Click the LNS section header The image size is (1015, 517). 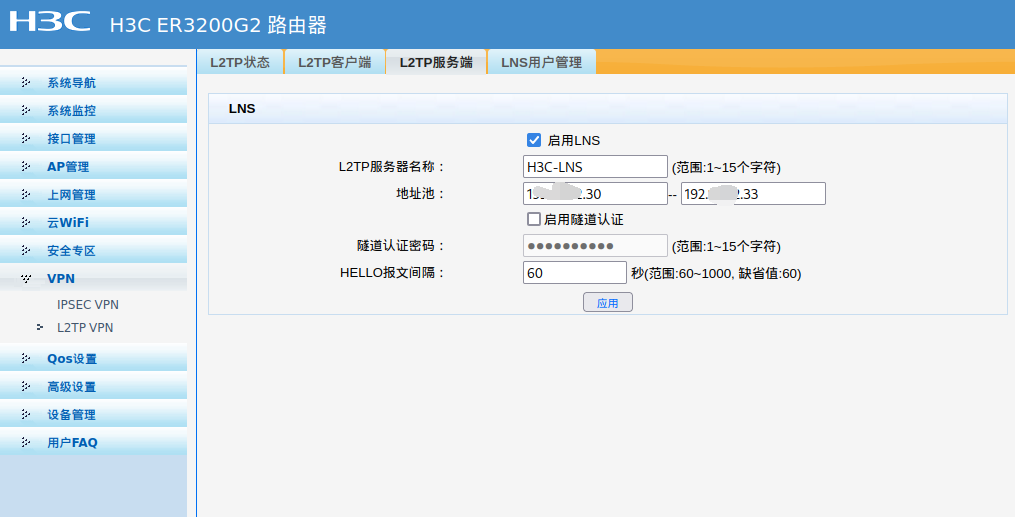[608, 109]
